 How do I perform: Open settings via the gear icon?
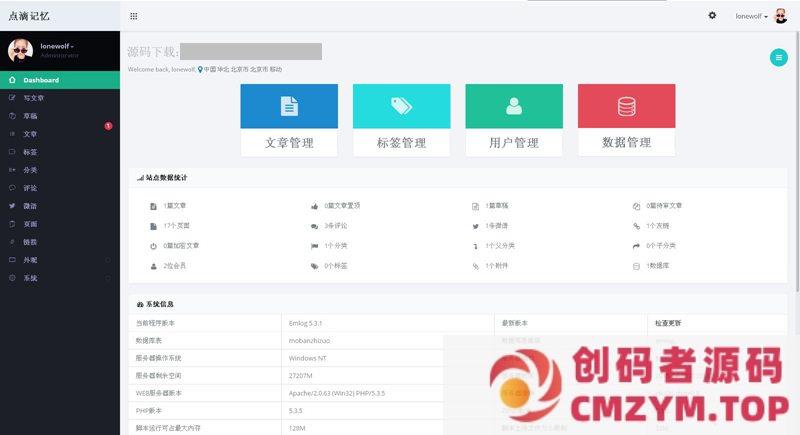point(712,16)
